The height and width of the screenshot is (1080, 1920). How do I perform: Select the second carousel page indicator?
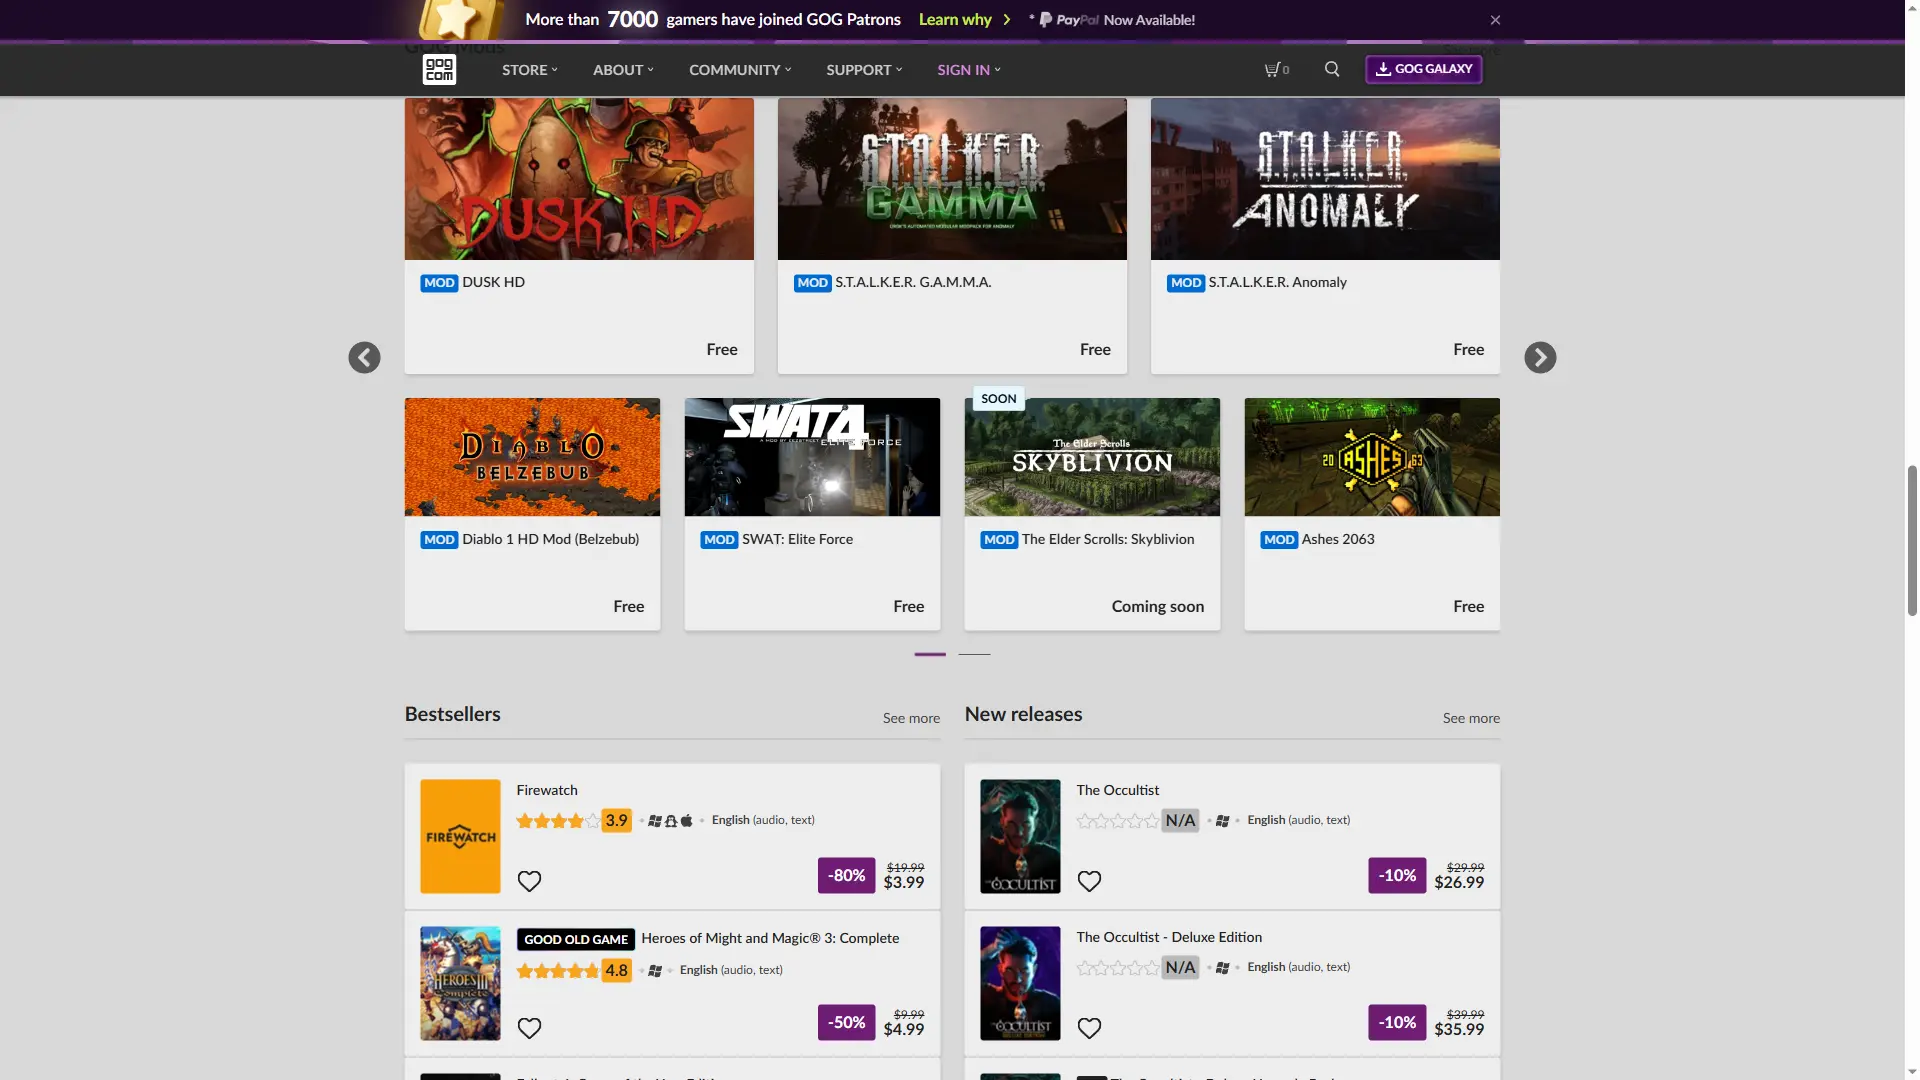coord(974,654)
